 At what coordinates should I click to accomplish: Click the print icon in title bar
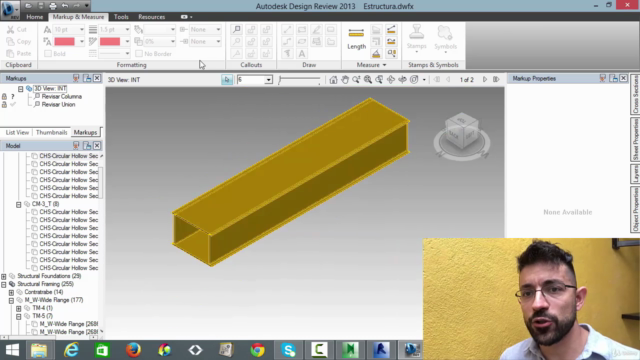click(x=53, y=6)
